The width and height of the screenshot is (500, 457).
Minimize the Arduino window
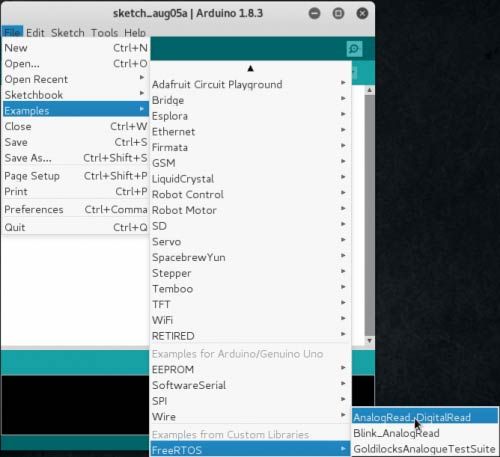314,13
